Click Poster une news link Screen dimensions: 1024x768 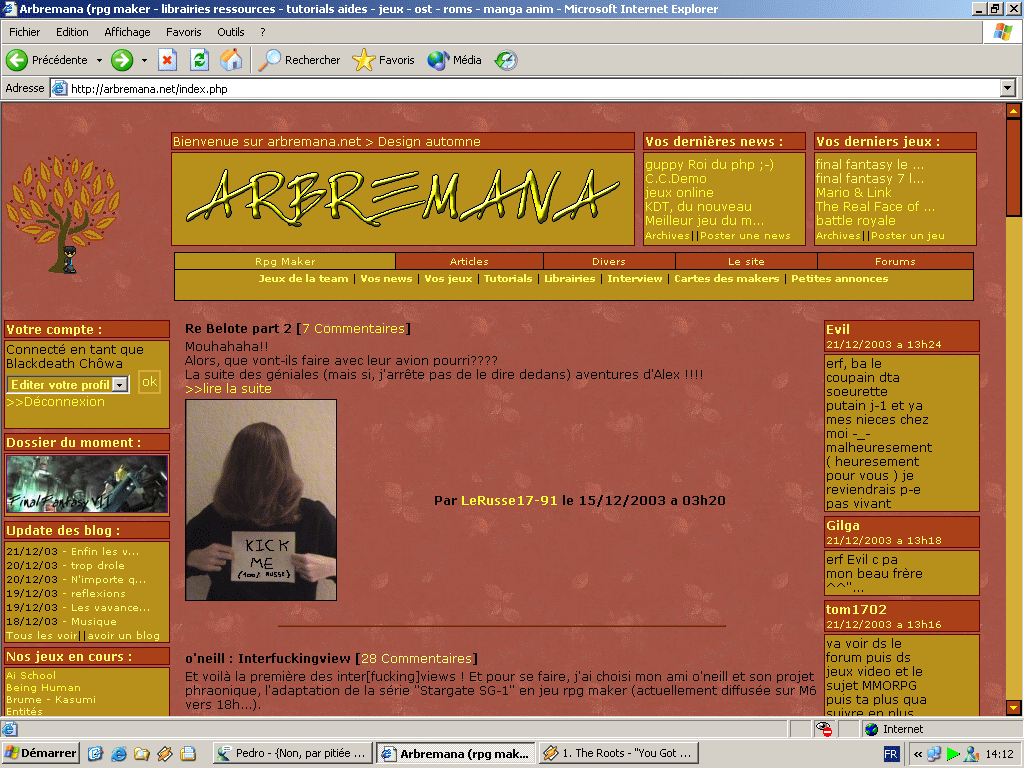[x=745, y=236]
